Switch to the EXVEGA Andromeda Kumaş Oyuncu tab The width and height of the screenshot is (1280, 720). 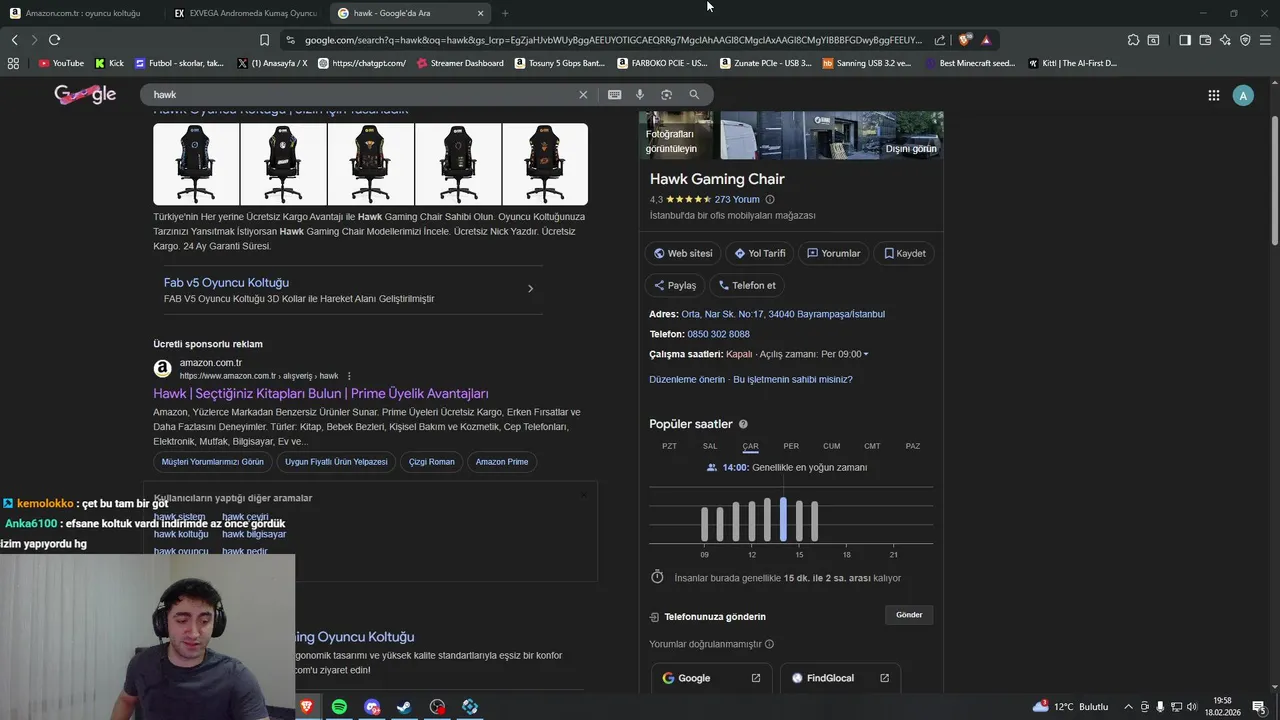pos(245,13)
